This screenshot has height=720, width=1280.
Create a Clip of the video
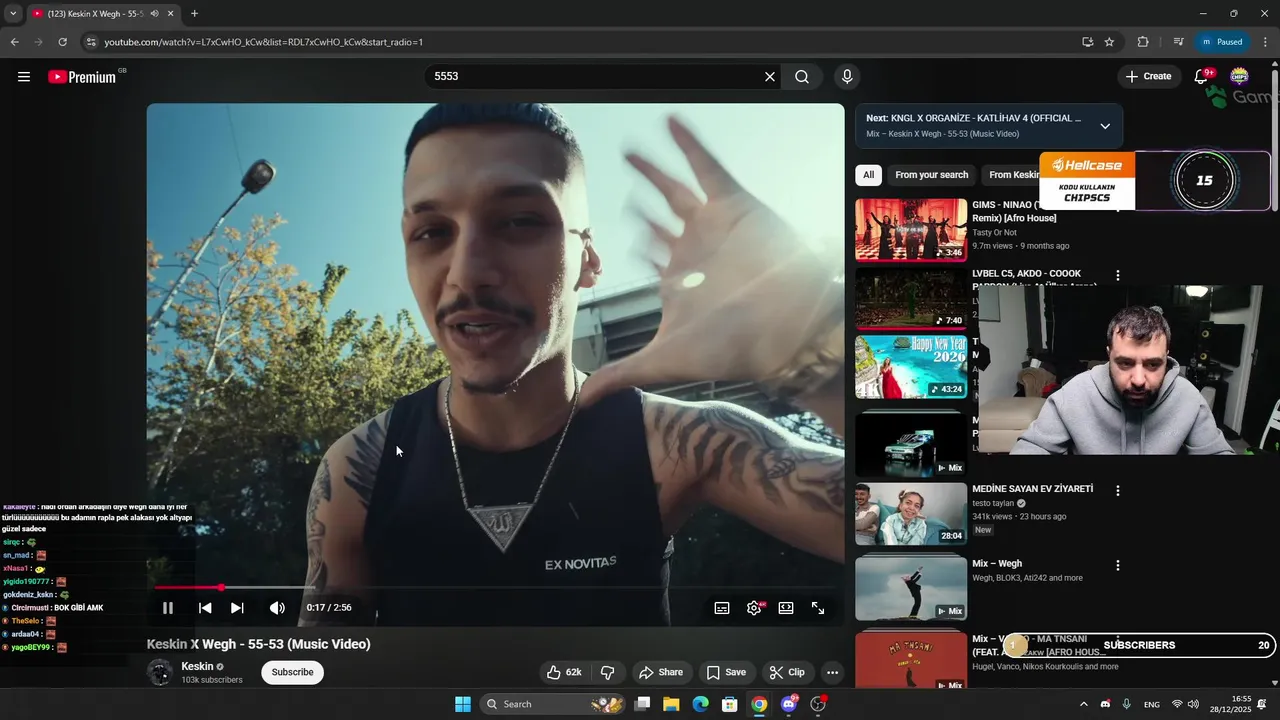[x=786, y=672]
